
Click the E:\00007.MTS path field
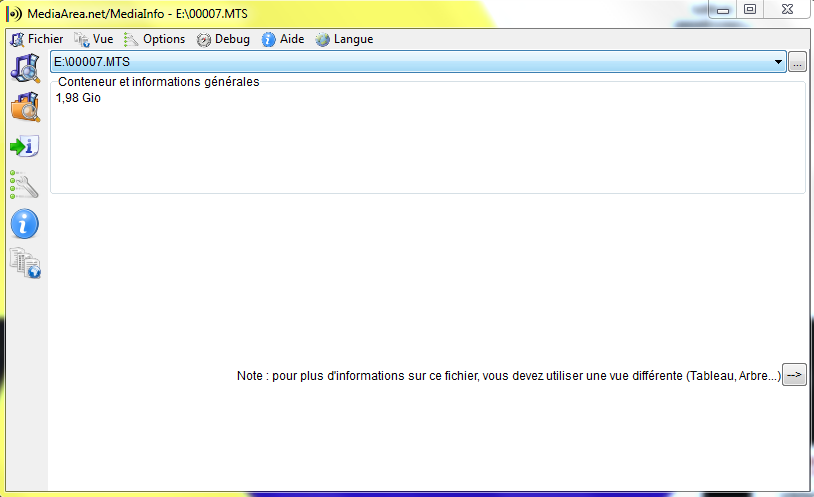coord(418,62)
